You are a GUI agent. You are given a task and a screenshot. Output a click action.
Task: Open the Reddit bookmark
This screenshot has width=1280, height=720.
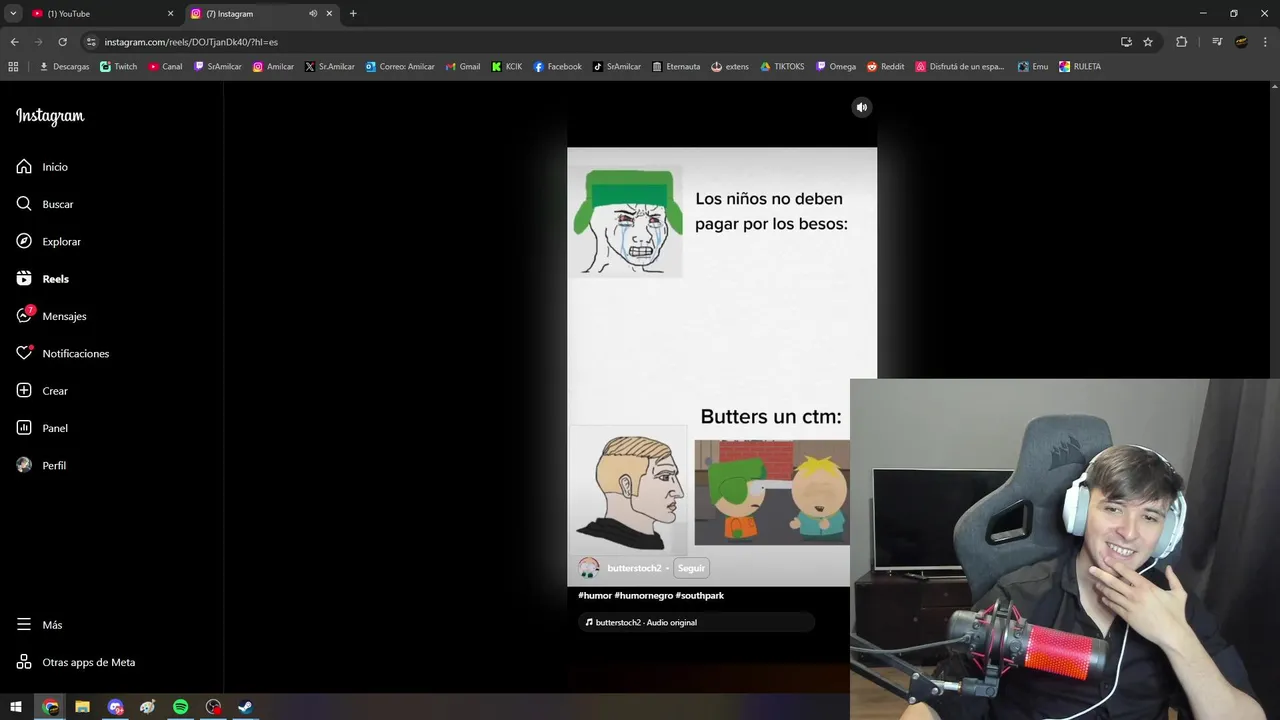point(885,67)
